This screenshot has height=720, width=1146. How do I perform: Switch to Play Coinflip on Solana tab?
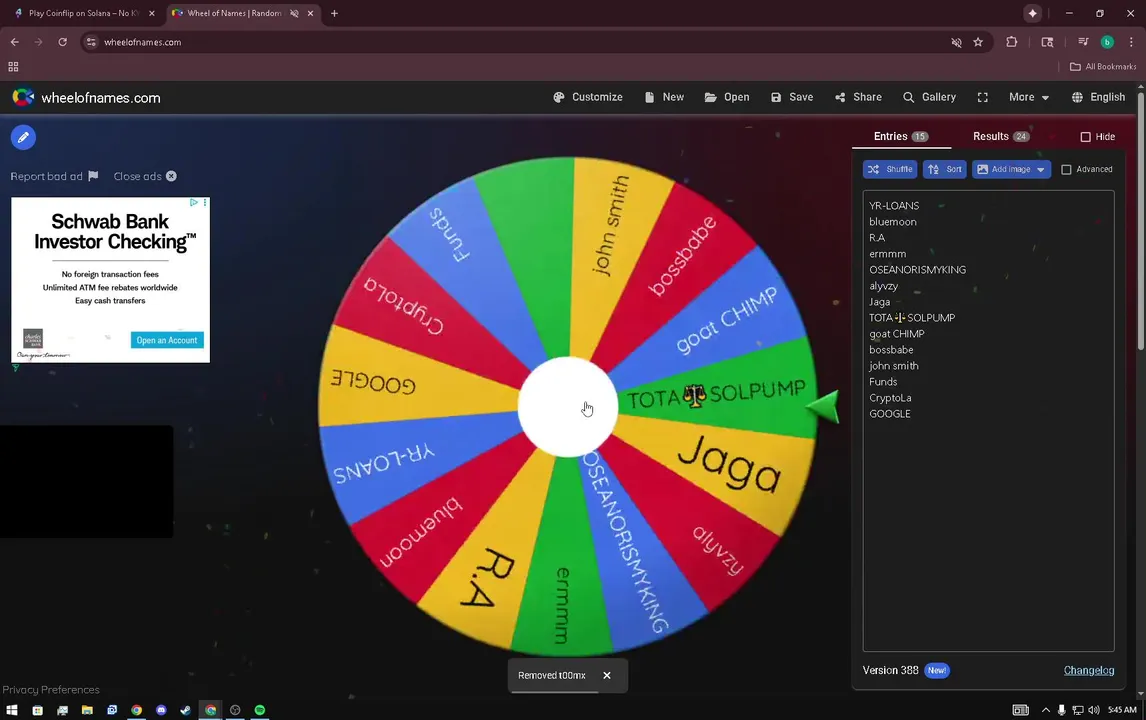click(83, 13)
